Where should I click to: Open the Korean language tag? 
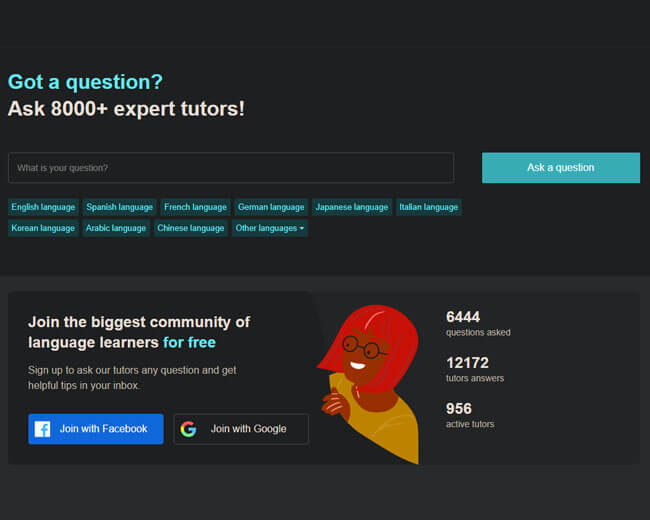point(43,228)
